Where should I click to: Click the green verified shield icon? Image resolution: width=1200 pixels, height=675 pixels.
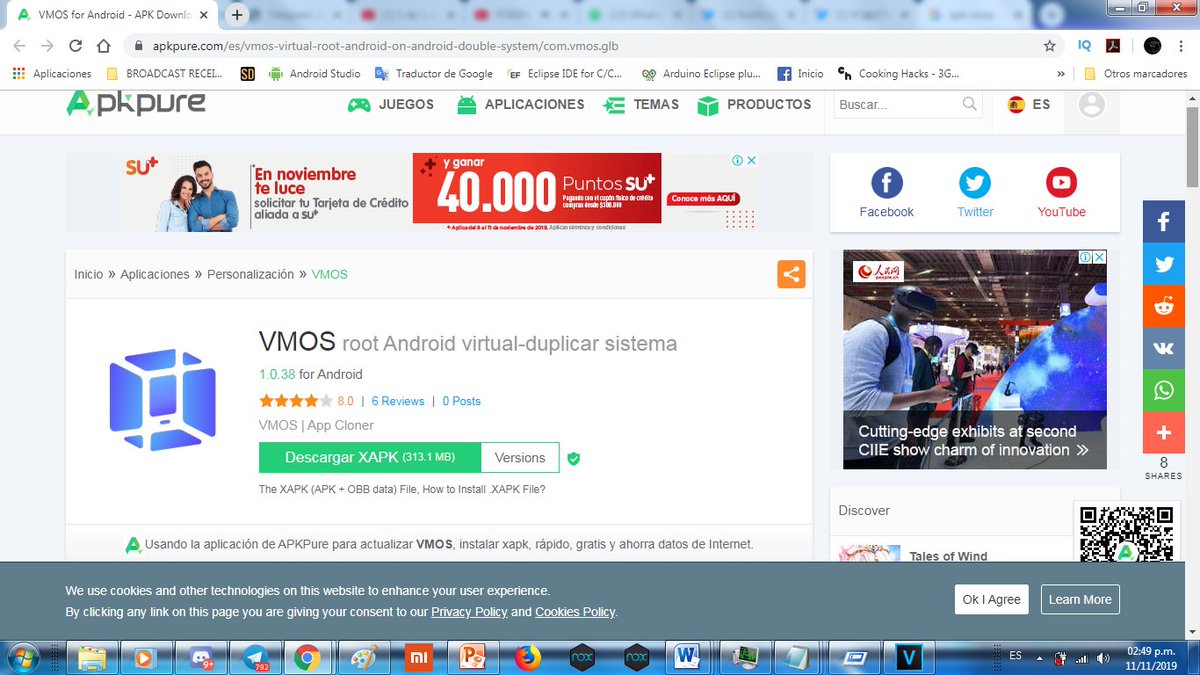click(574, 458)
